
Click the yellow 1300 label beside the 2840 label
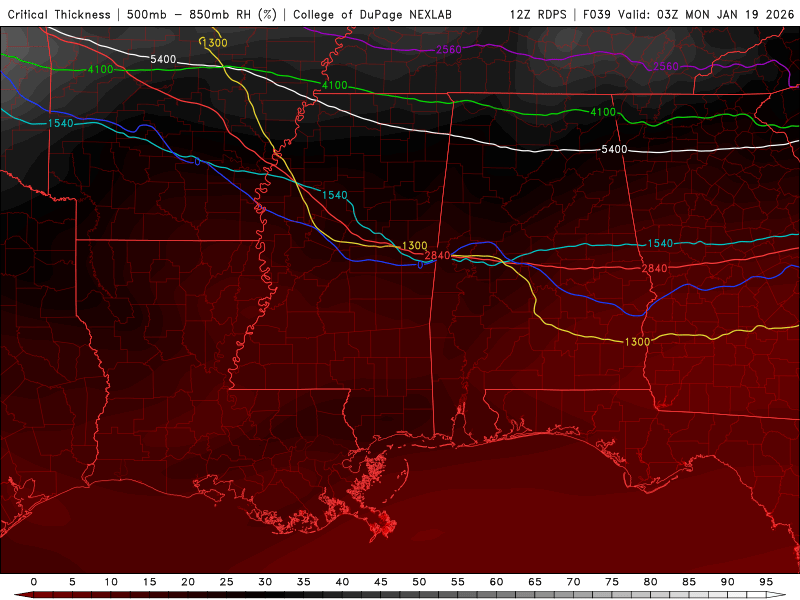tap(415, 246)
